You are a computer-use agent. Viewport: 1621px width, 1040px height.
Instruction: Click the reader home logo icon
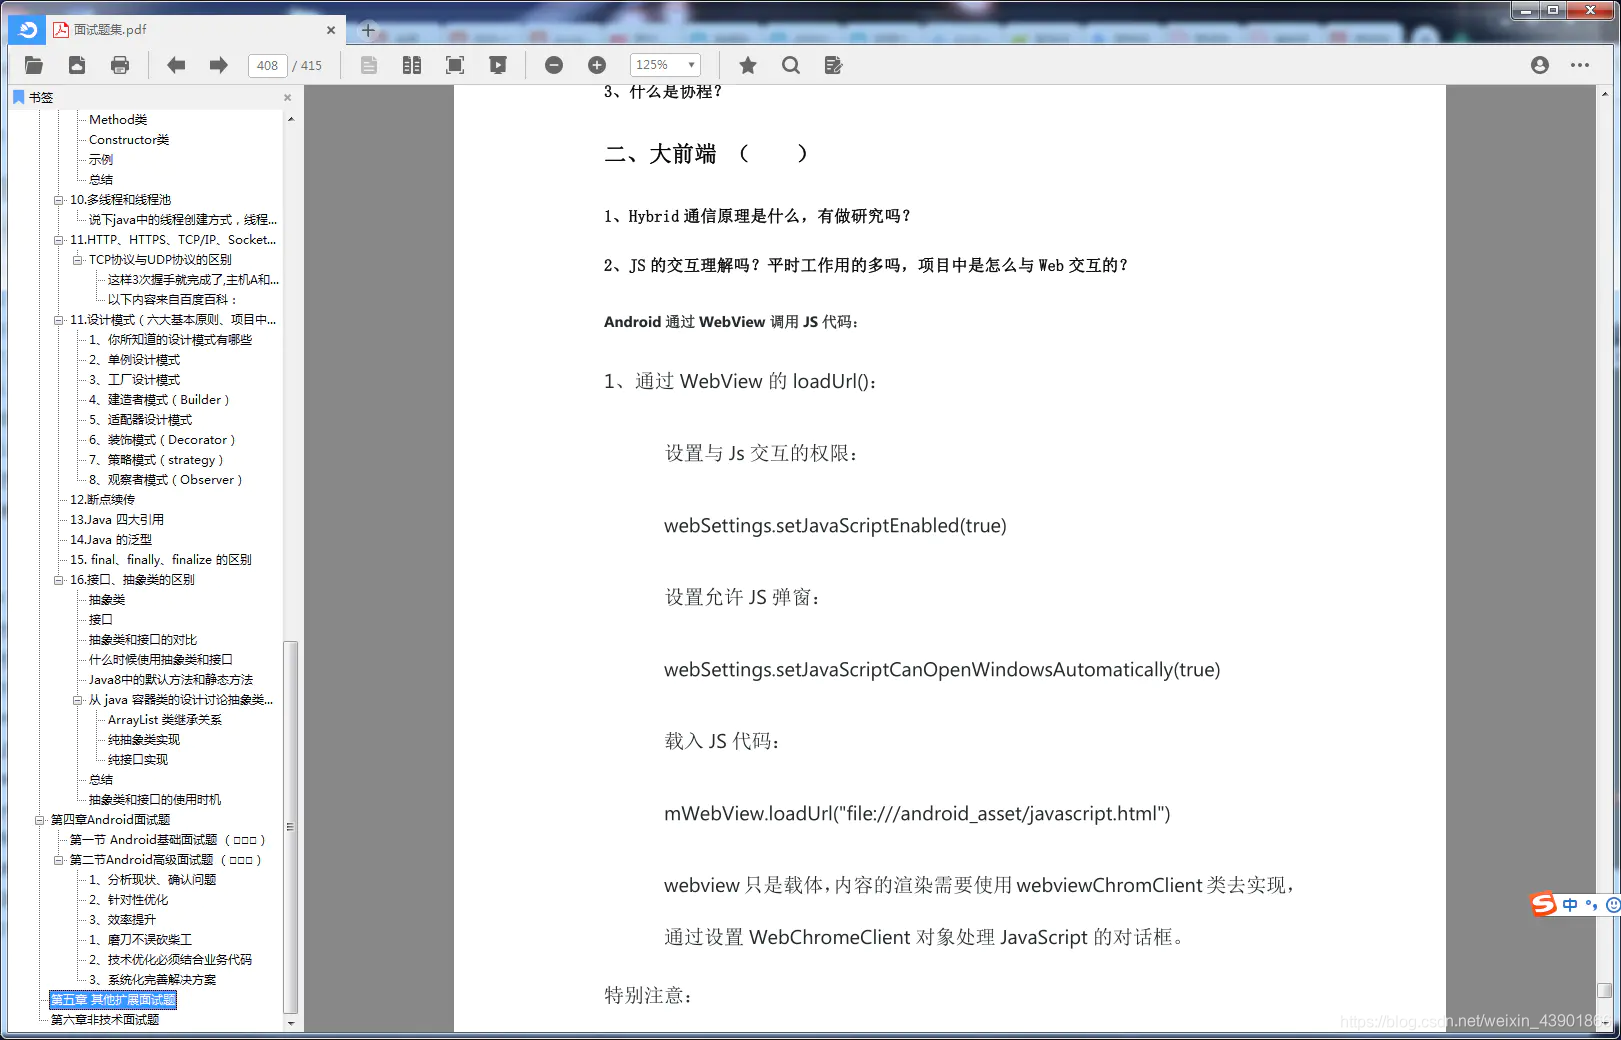click(x=27, y=30)
